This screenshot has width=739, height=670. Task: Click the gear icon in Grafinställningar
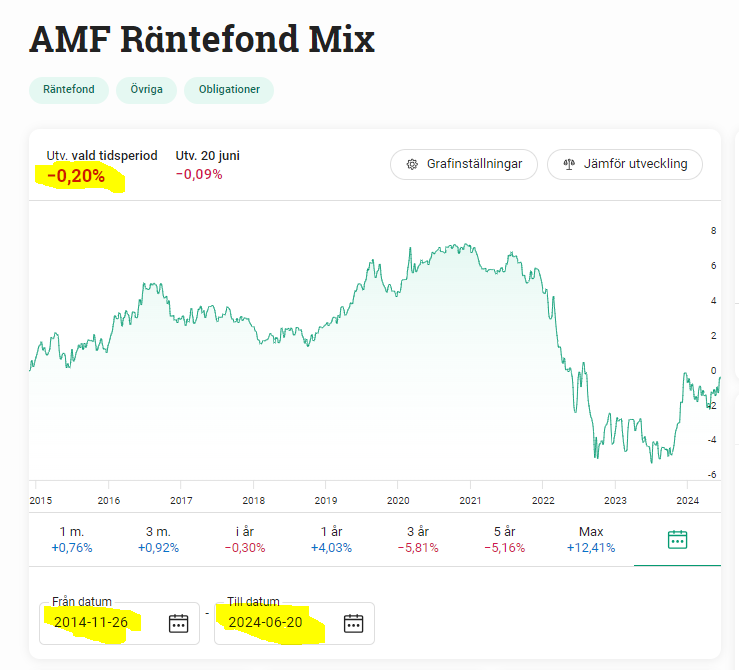[411, 164]
